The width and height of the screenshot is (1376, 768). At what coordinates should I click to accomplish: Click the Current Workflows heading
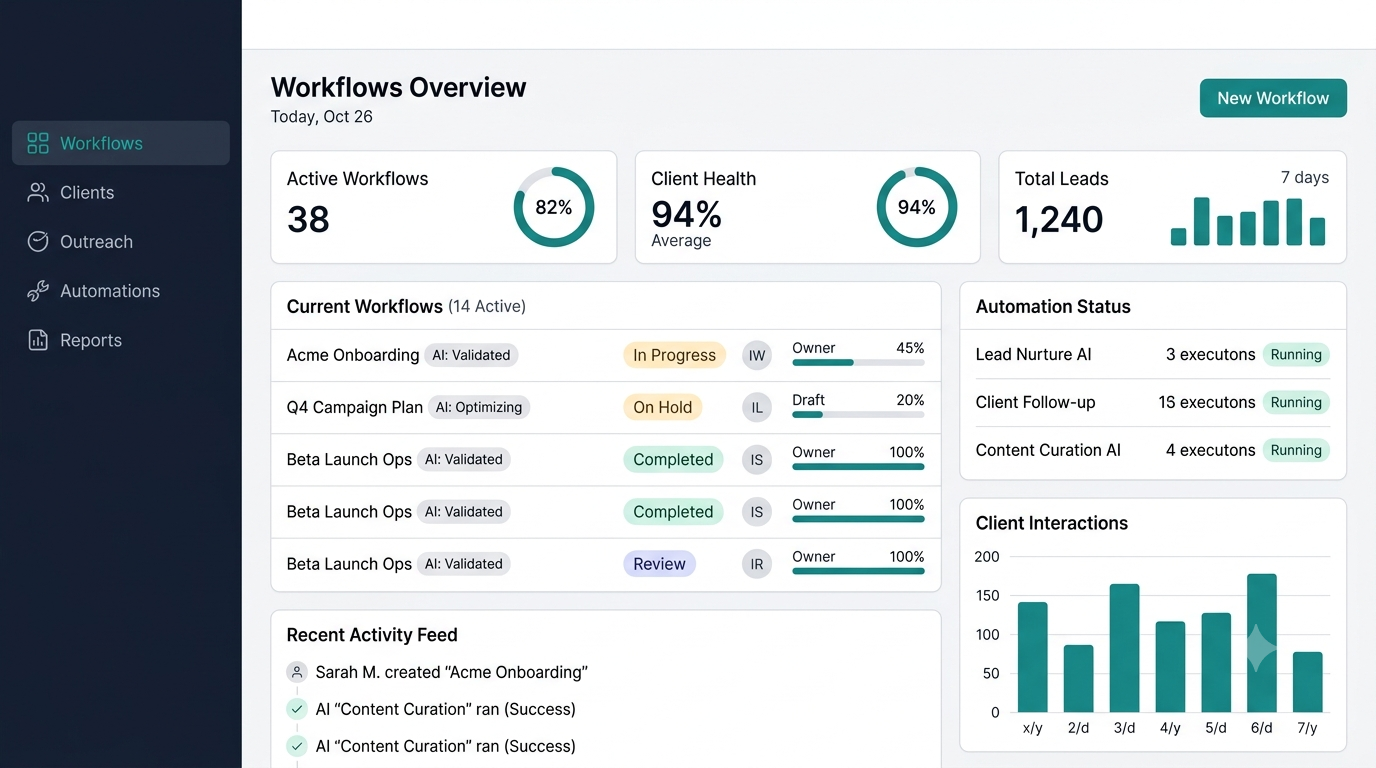click(x=365, y=306)
